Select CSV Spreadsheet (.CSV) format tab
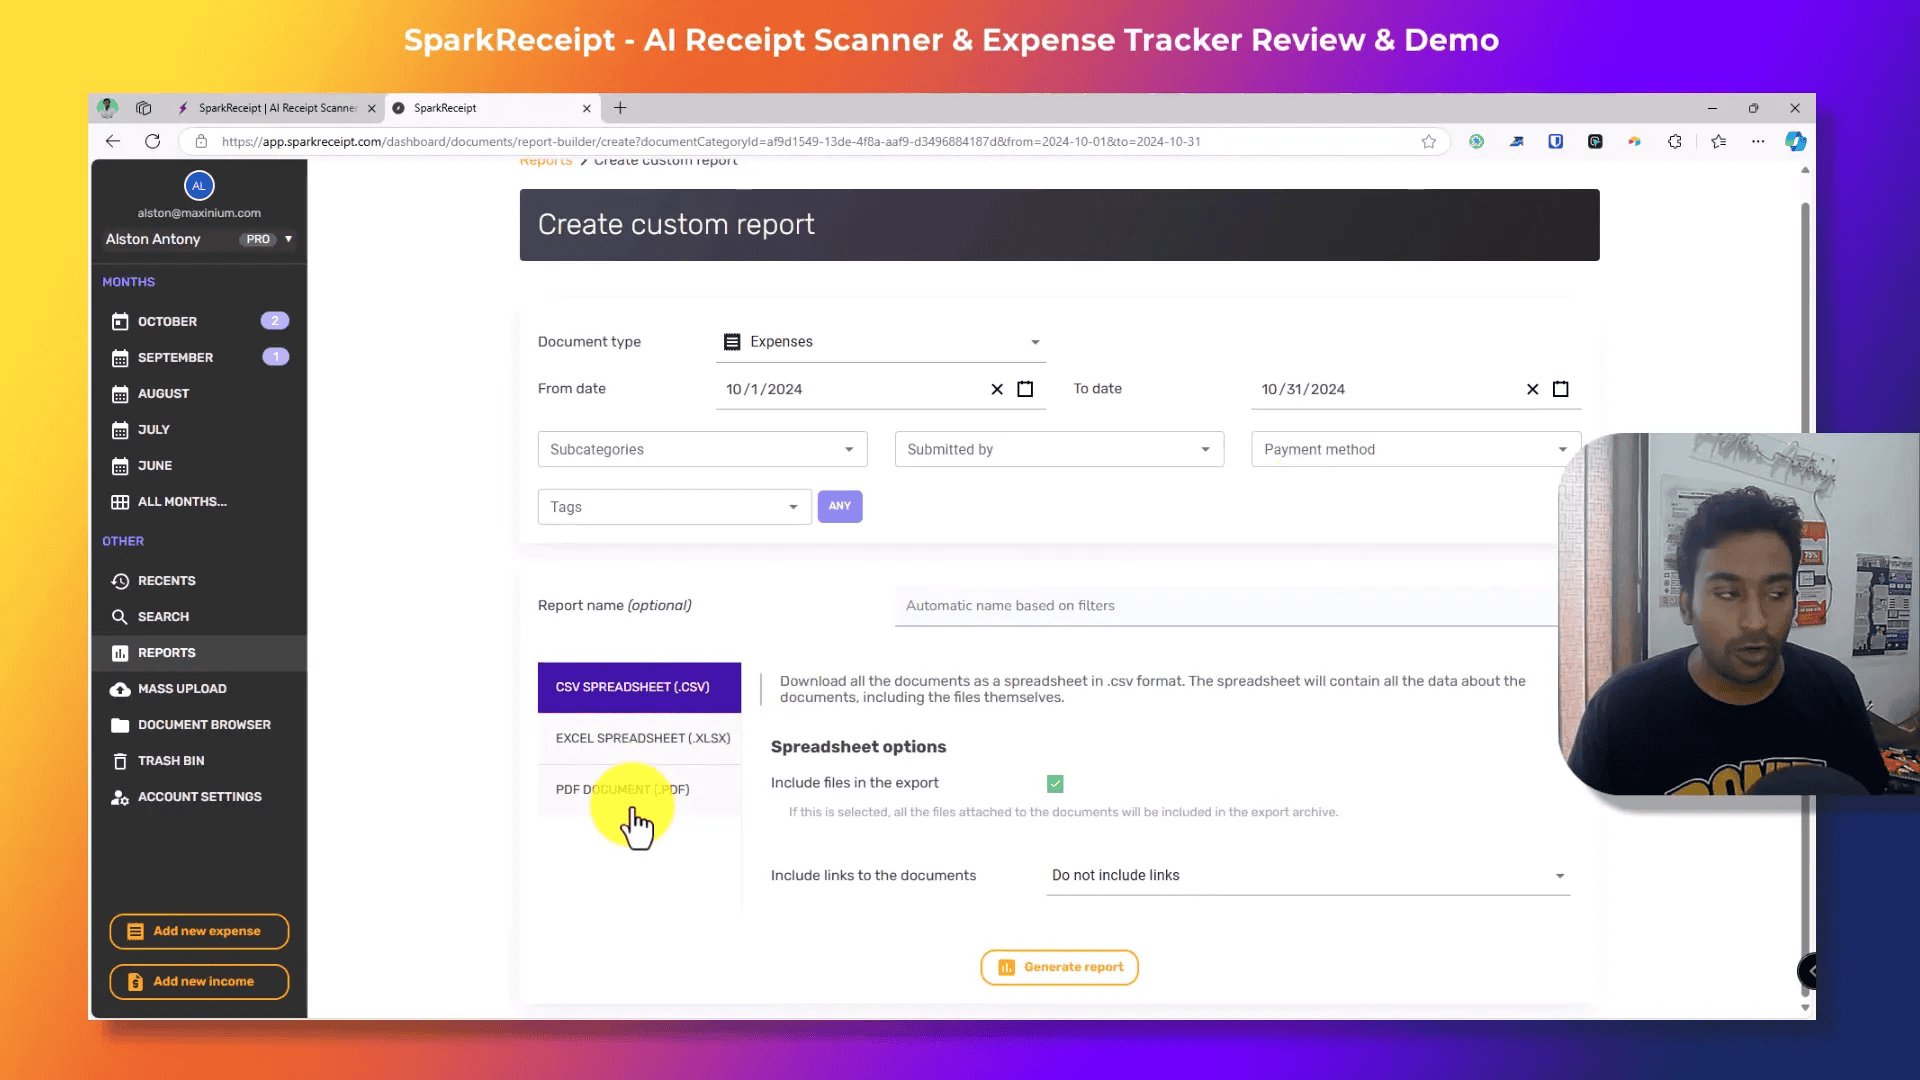The width and height of the screenshot is (1920, 1080). [x=639, y=687]
